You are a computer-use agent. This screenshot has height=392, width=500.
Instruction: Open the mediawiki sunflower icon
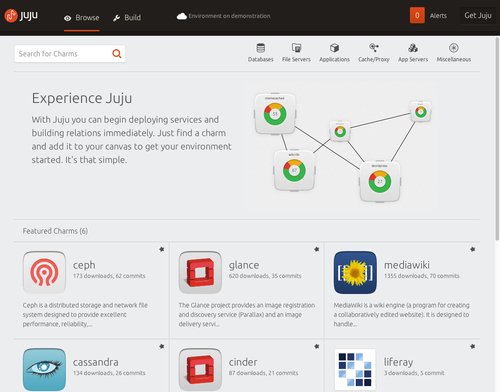tap(355, 272)
